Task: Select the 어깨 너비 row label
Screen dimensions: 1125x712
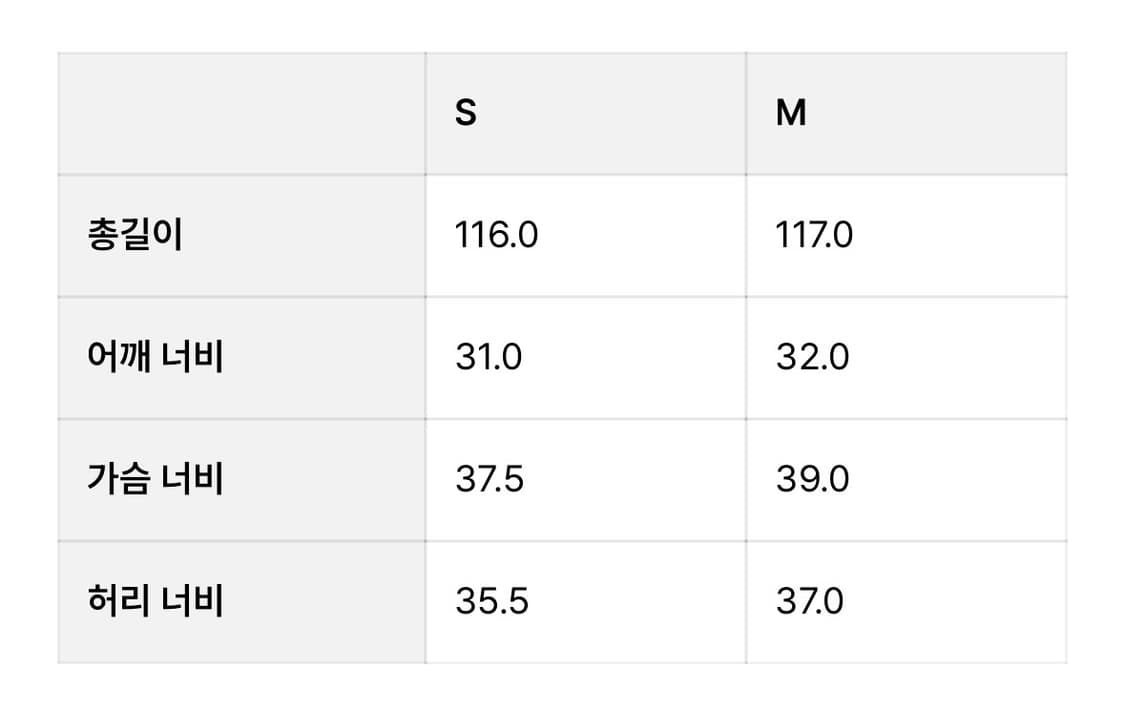Action: pyautogui.click(x=155, y=357)
